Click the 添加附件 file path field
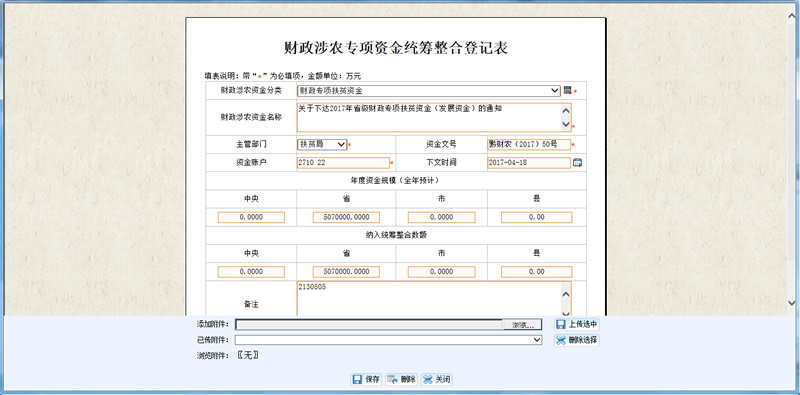800x395 pixels. (x=369, y=325)
